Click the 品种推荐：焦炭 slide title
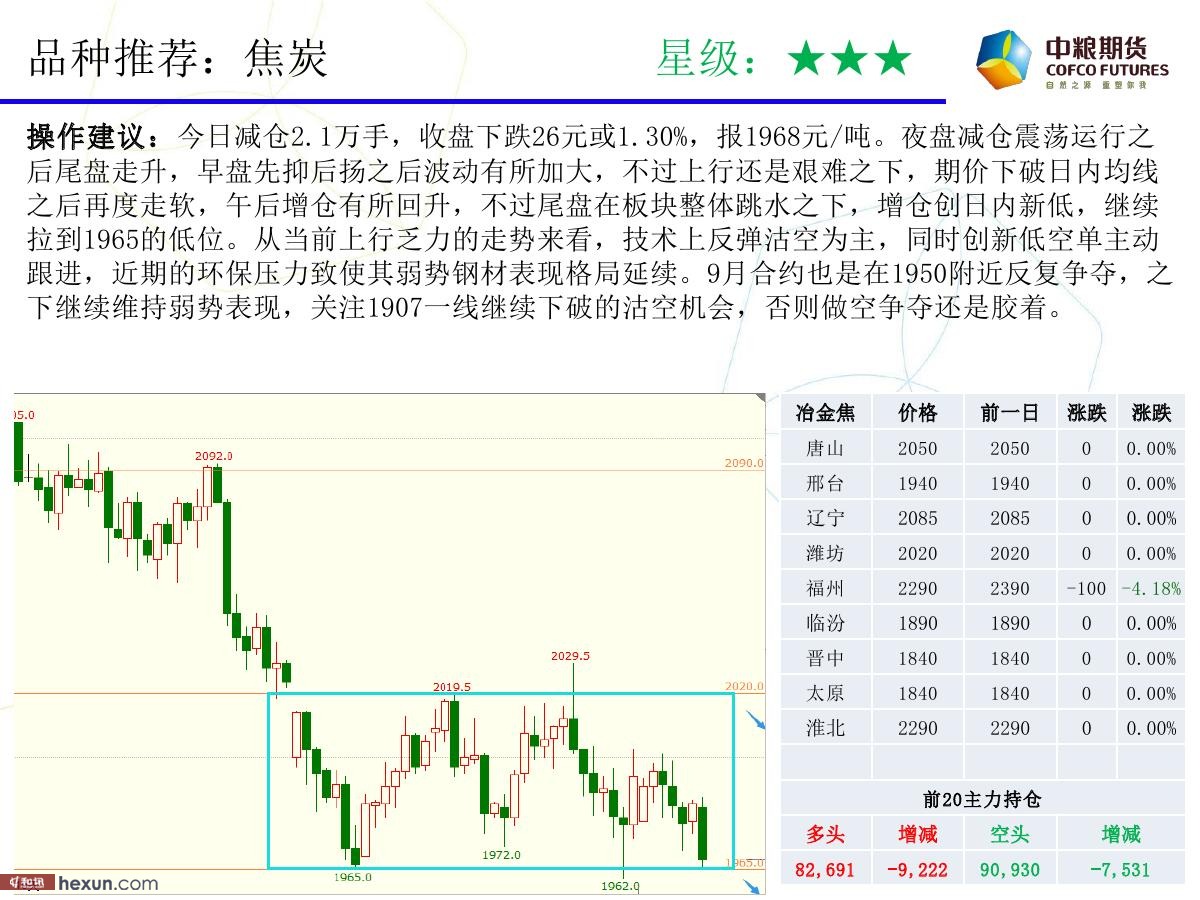This screenshot has height=900, width=1200. (x=178, y=58)
